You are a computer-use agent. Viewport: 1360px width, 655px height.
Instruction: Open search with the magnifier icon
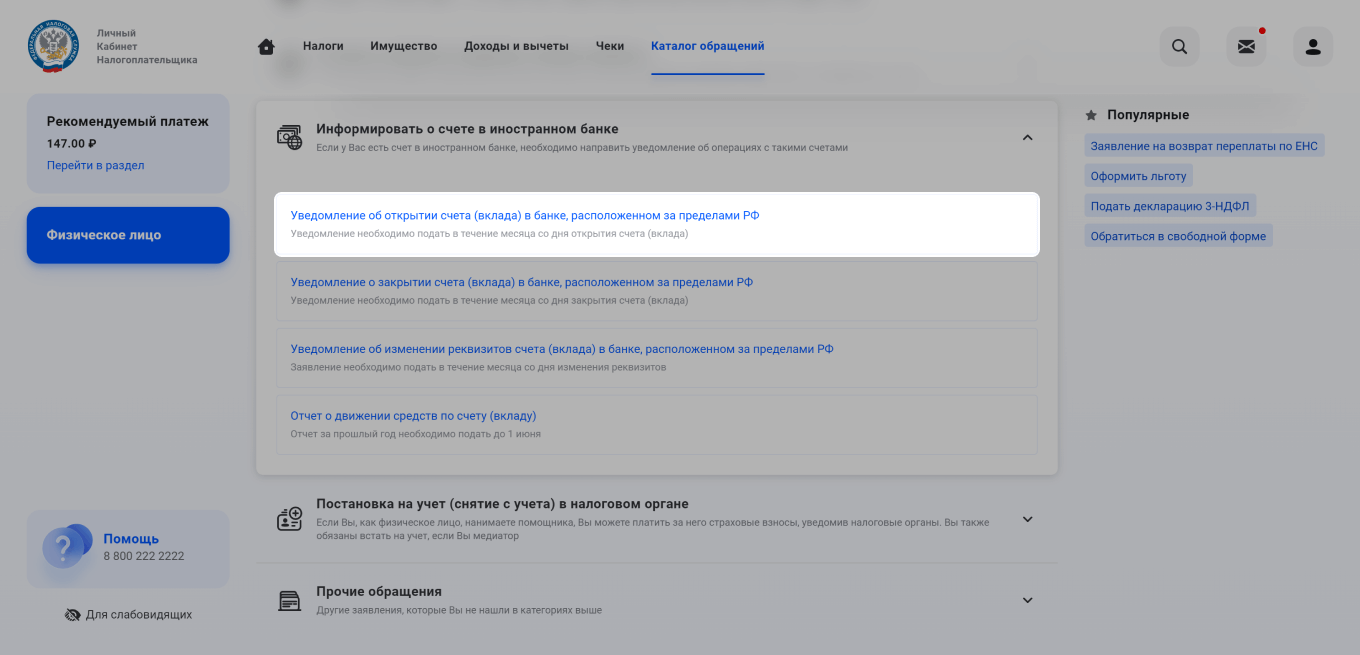pyautogui.click(x=1179, y=47)
